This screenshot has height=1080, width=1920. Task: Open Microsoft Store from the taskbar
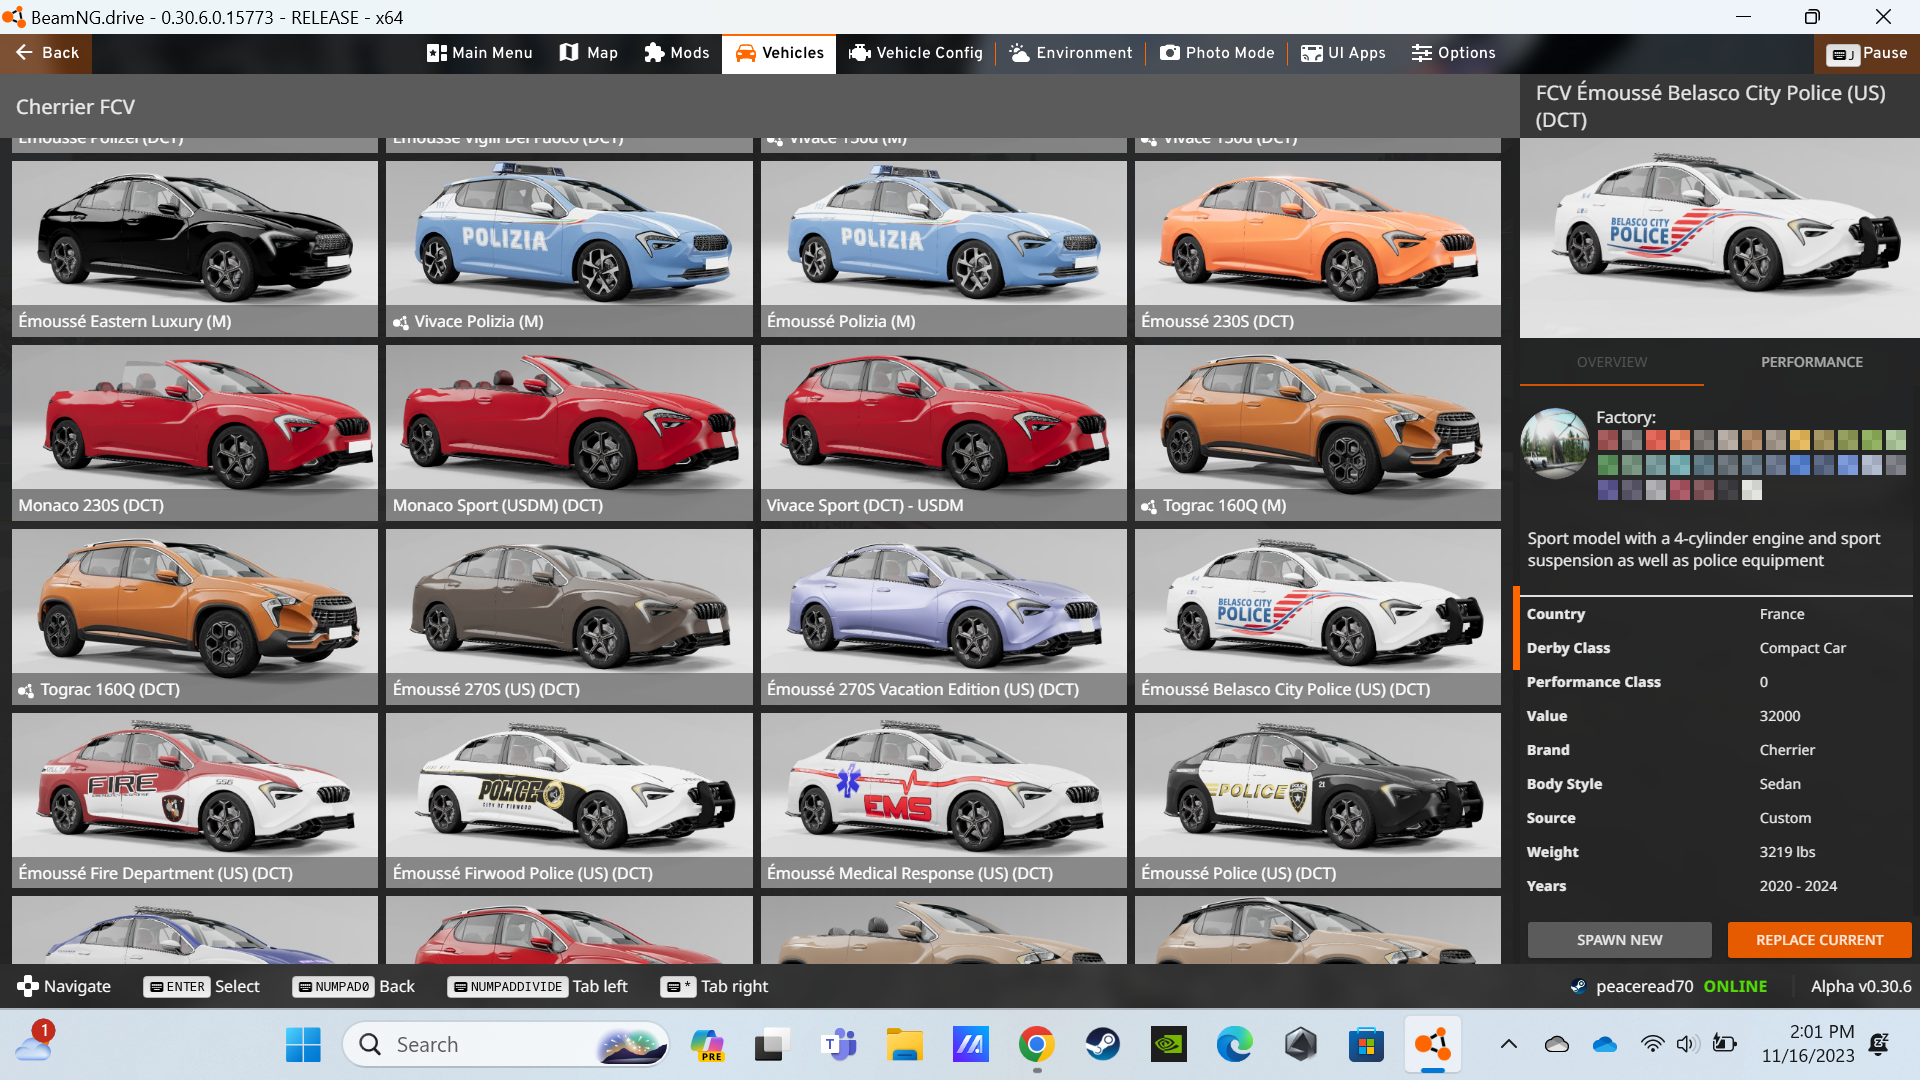tap(1366, 1045)
